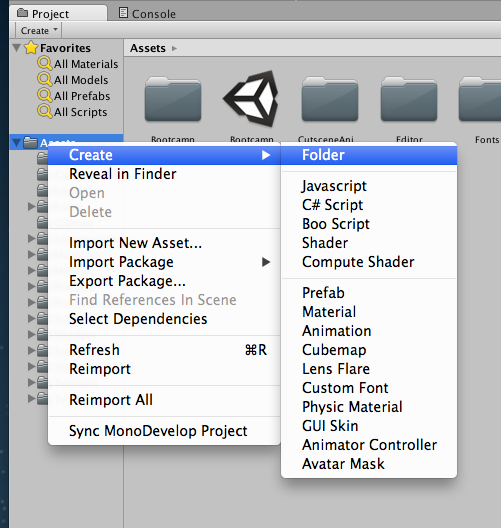This screenshot has width=501, height=528.
Task: Choose Reimport All
Action: [x=164, y=400]
